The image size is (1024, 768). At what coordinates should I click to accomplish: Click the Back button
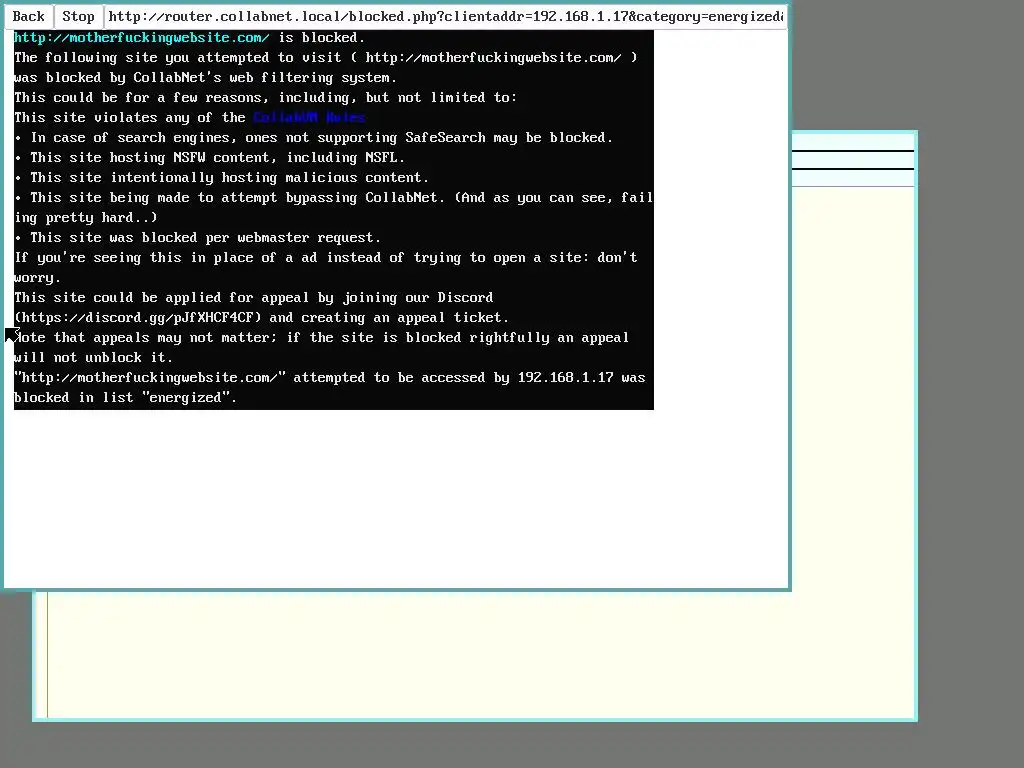29,16
